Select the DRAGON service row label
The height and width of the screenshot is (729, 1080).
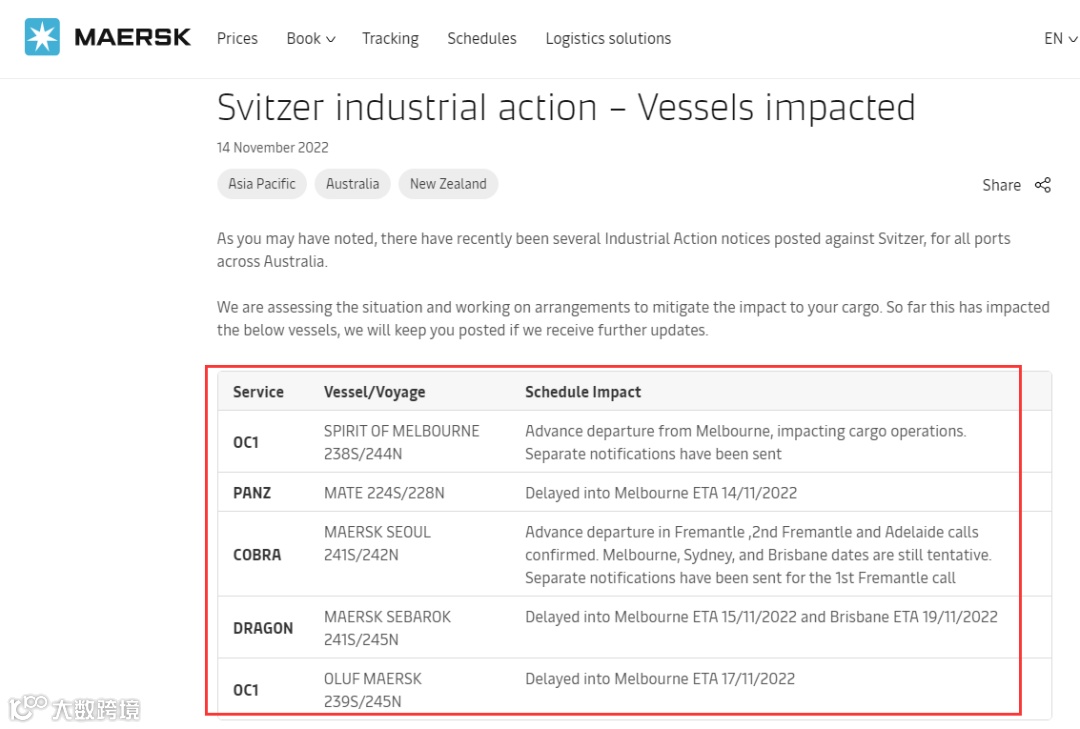pos(263,628)
